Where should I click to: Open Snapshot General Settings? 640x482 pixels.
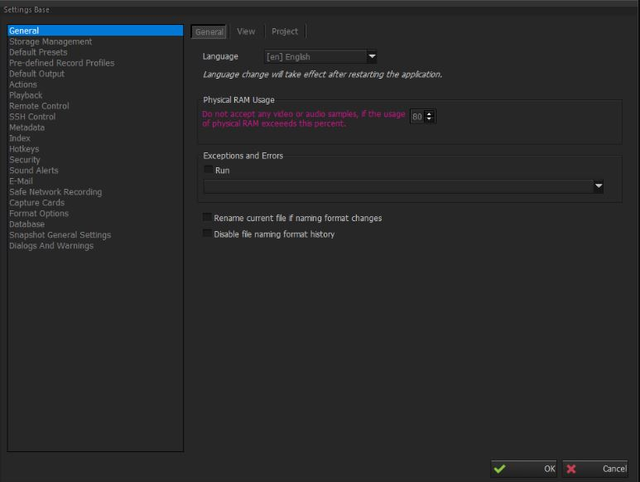click(x=60, y=235)
